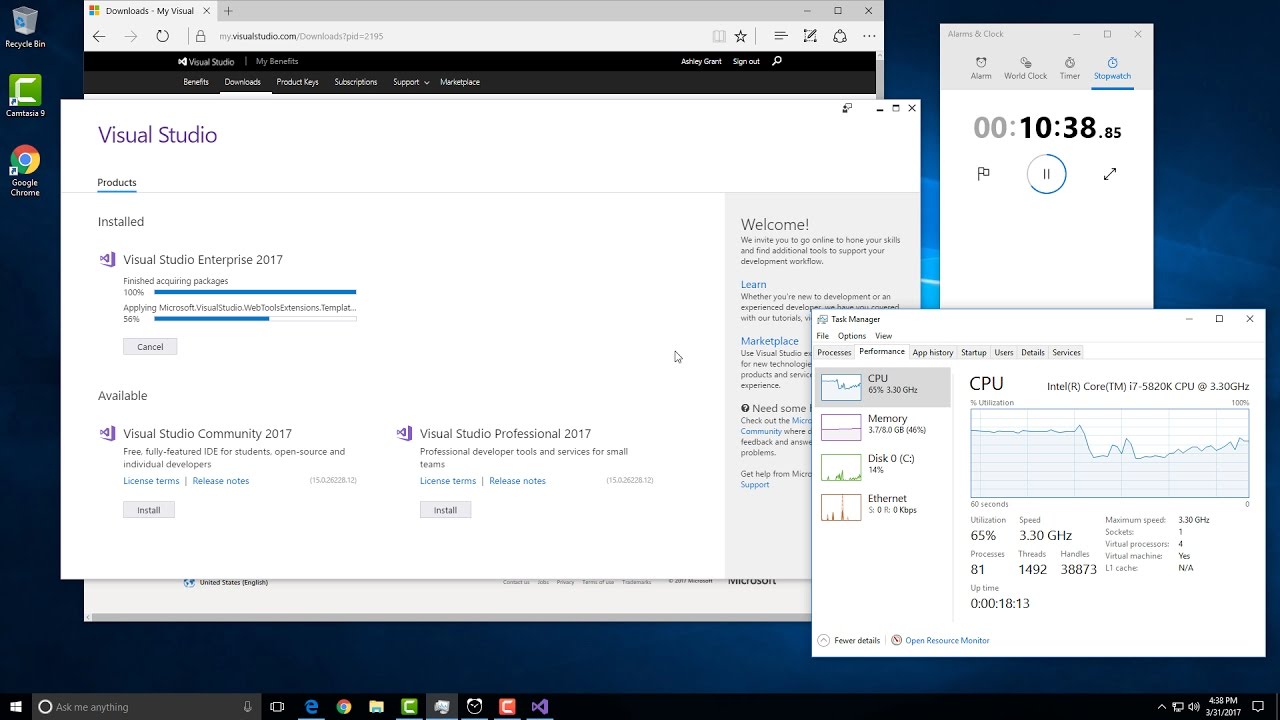Open Edge share icon
The image size is (1280, 720).
coord(840,36)
